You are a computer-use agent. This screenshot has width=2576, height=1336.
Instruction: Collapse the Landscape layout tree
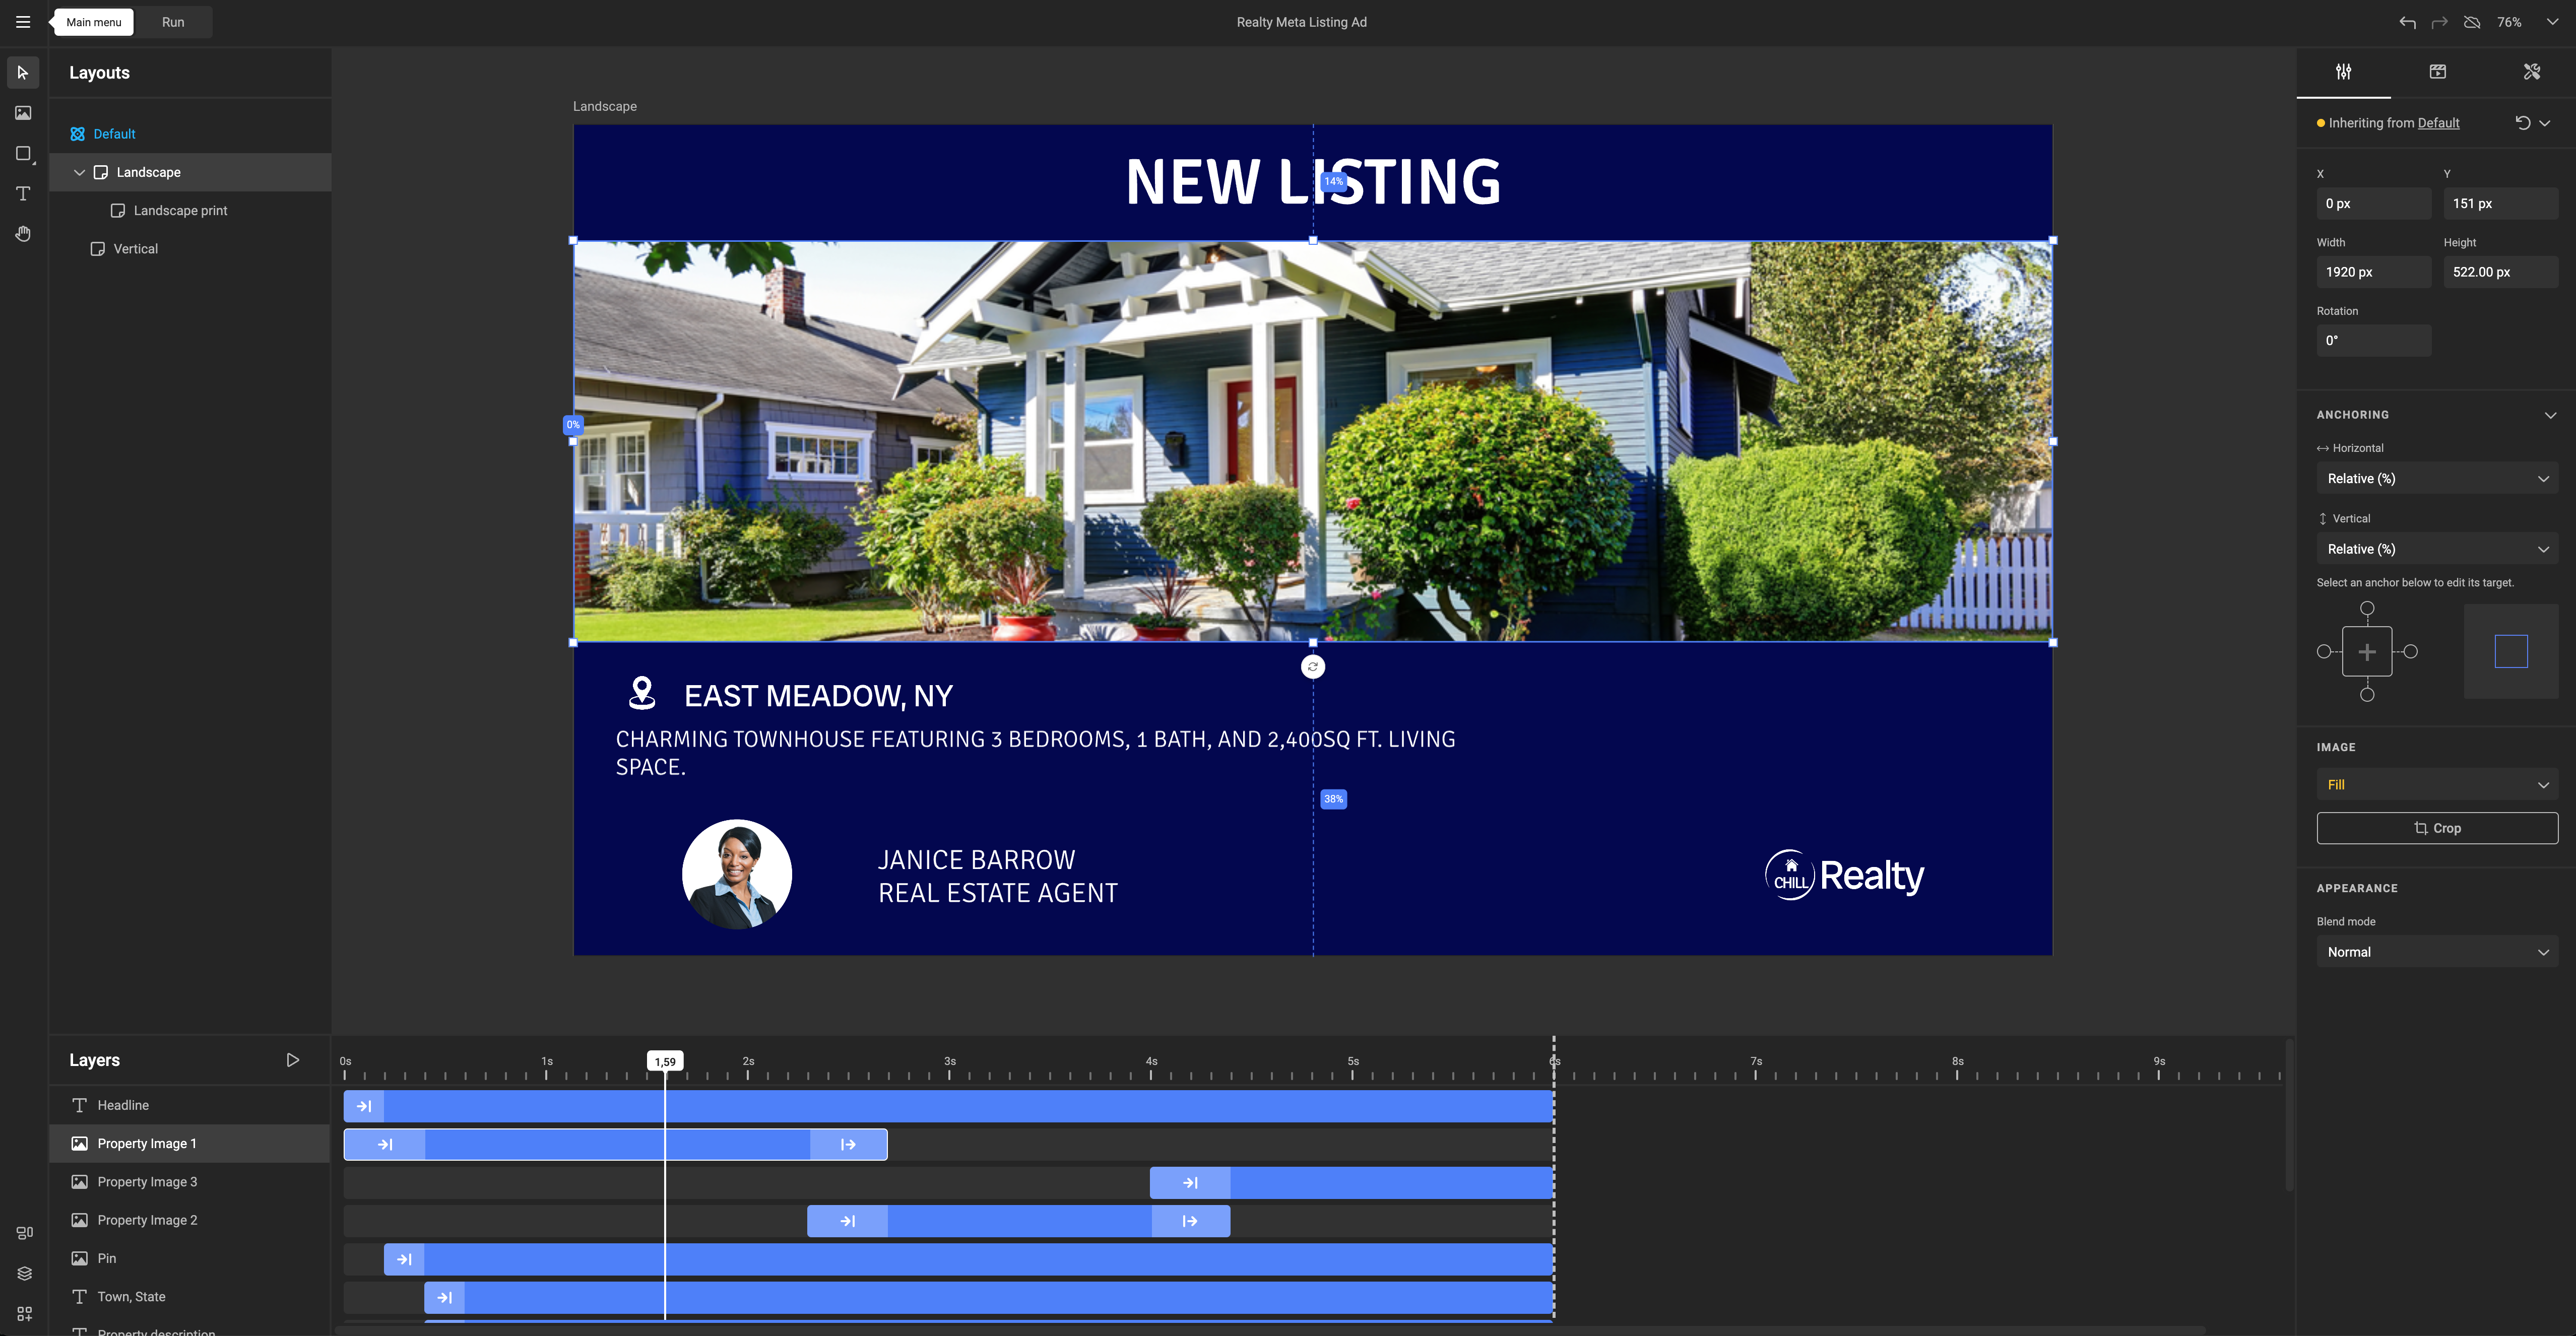coord(79,172)
